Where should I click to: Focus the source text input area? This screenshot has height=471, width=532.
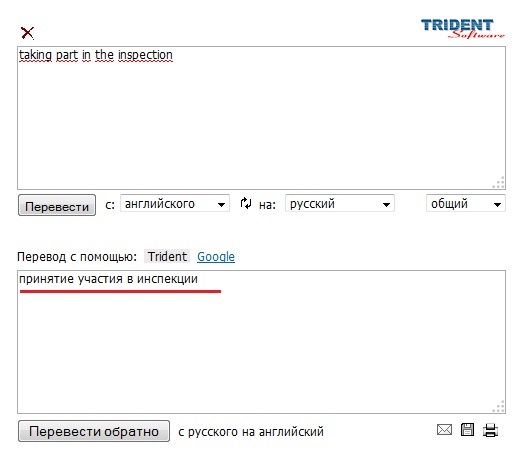point(261,118)
